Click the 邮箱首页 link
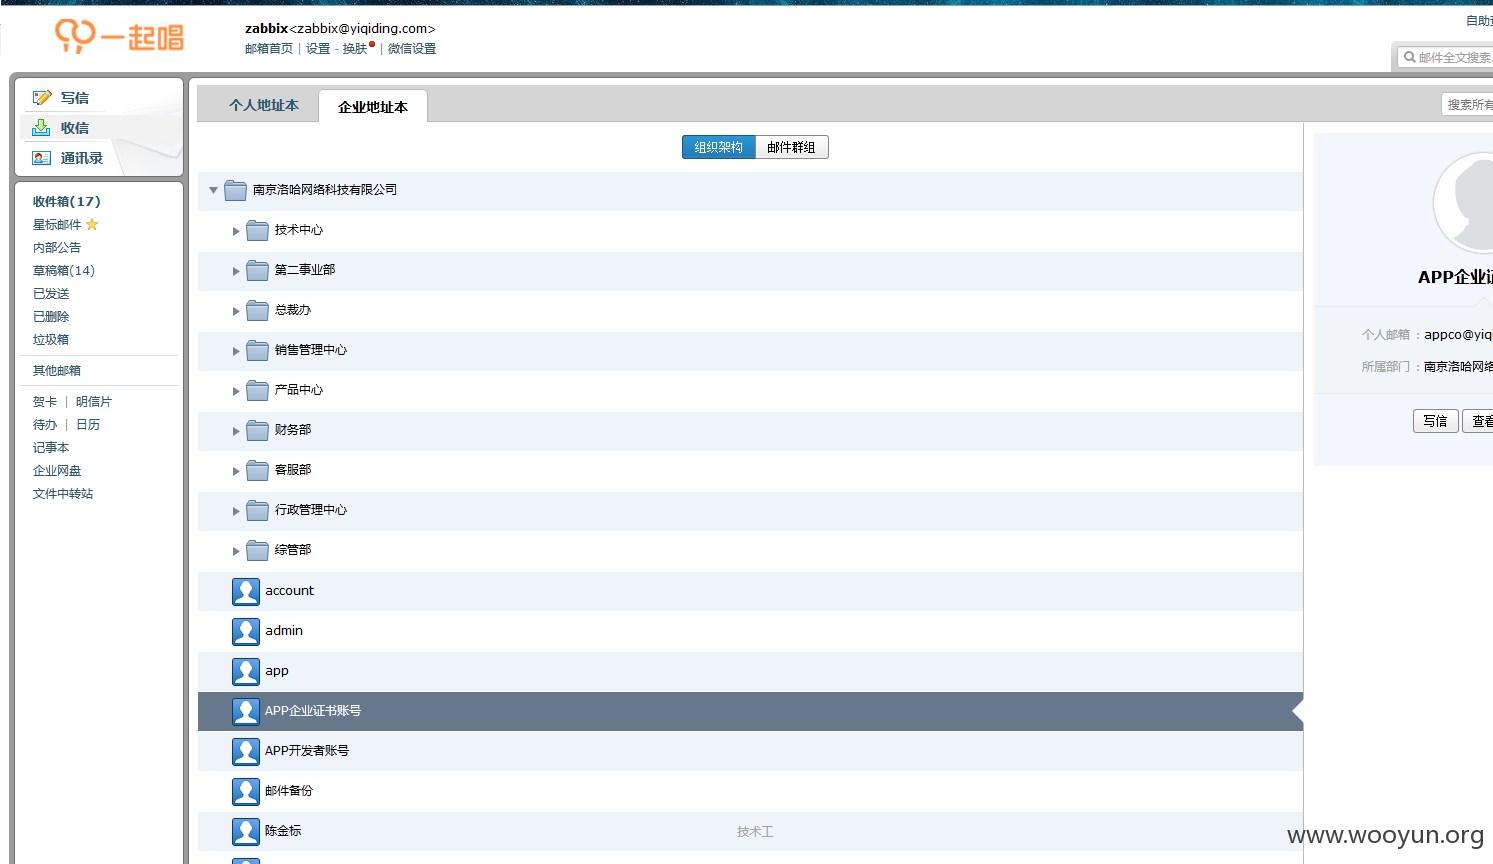The width and height of the screenshot is (1493, 864). 269,48
